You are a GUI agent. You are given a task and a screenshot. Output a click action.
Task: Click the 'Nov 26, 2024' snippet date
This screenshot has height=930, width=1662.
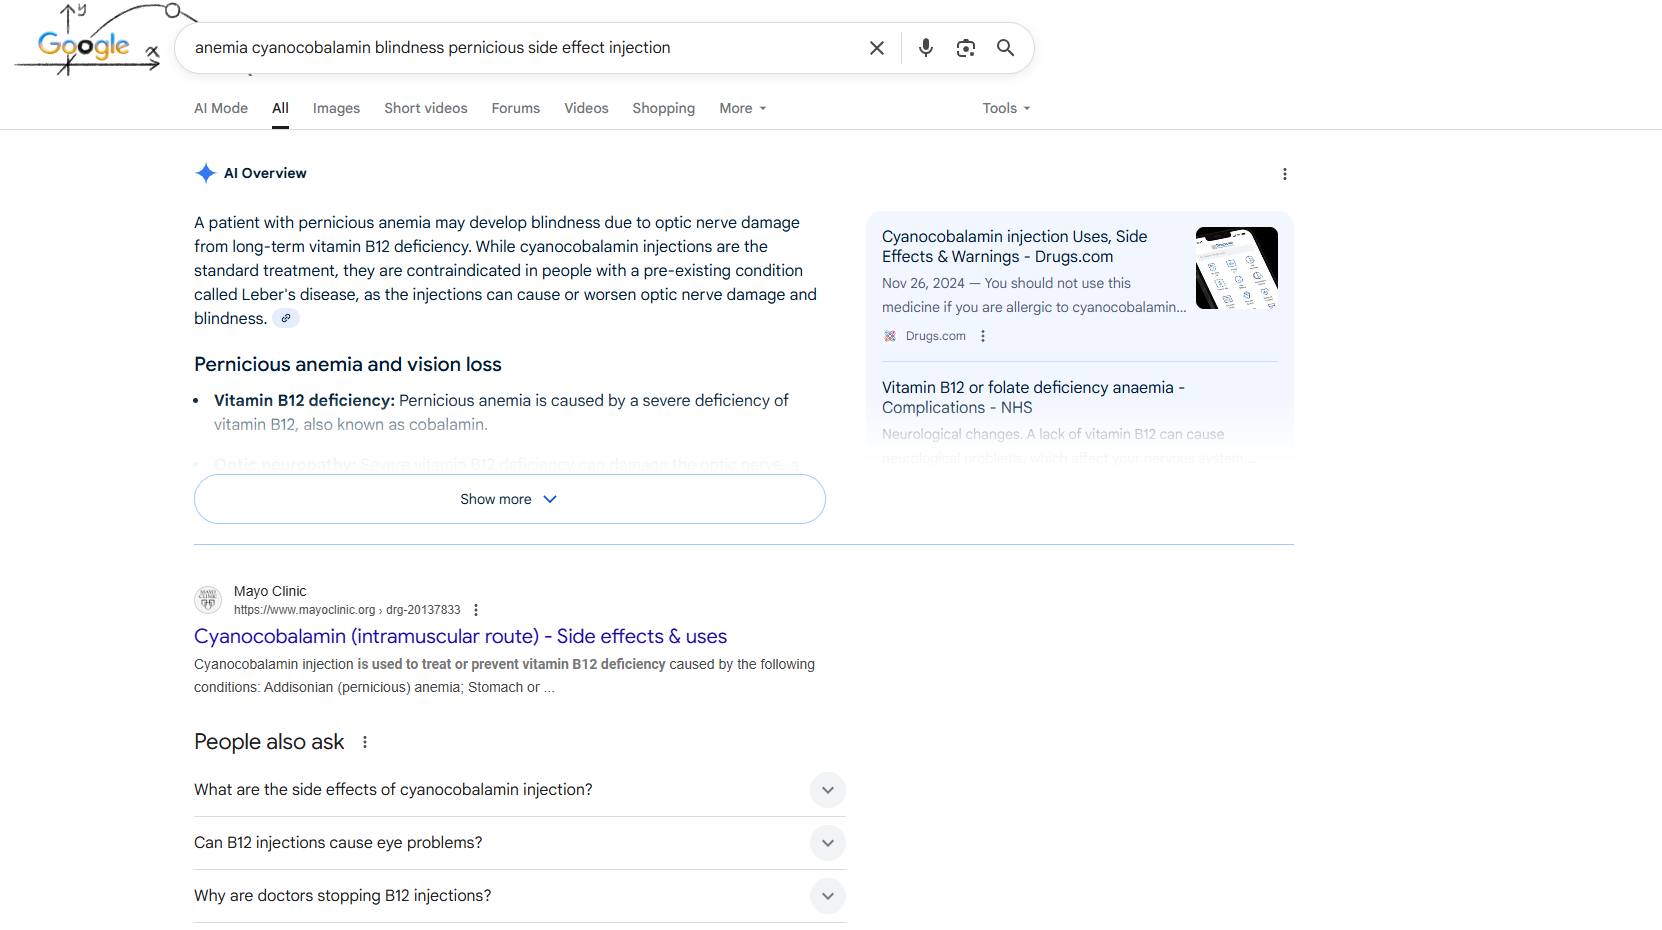click(924, 283)
